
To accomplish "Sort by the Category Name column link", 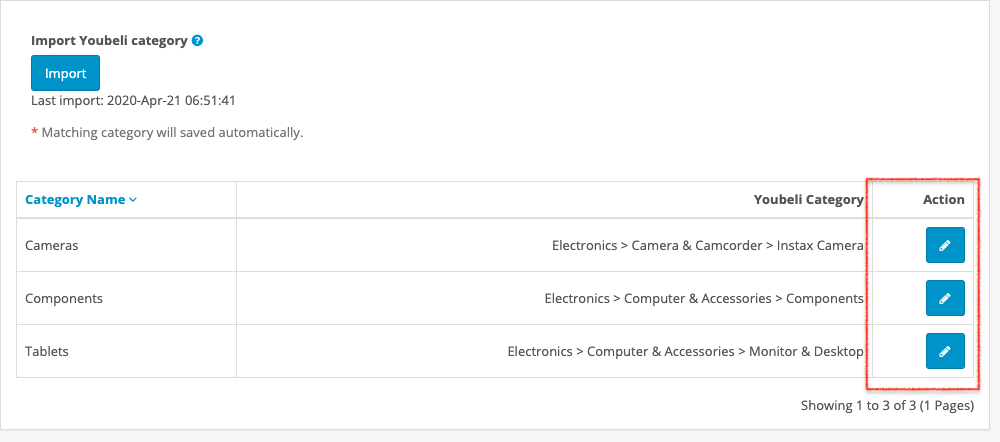I will coord(75,199).
